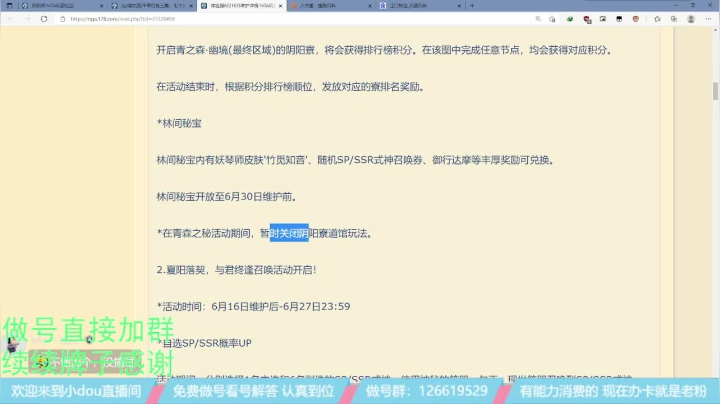This screenshot has height=404, width=720.
Task: Open the Favorites hub star button
Action: tap(657, 19)
